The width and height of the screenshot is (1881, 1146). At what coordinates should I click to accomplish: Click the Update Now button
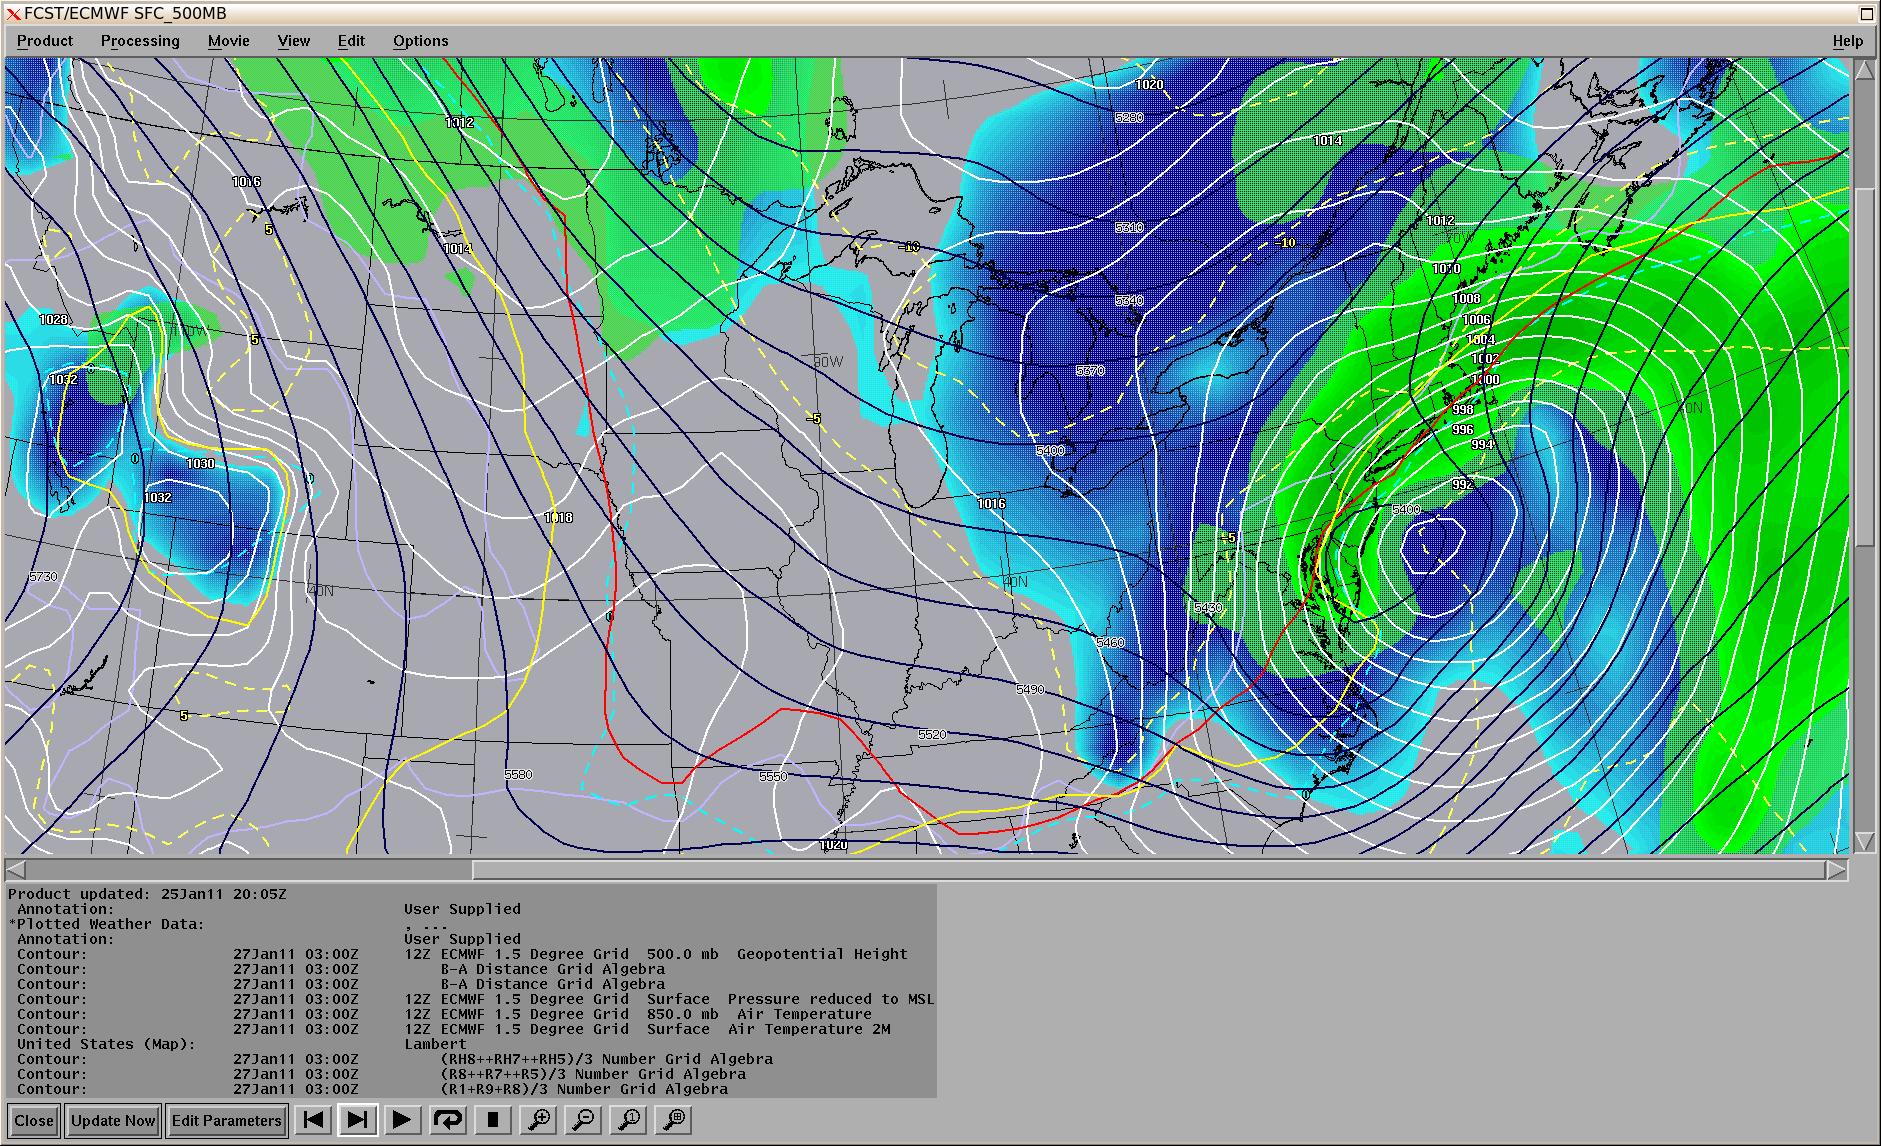113,1120
